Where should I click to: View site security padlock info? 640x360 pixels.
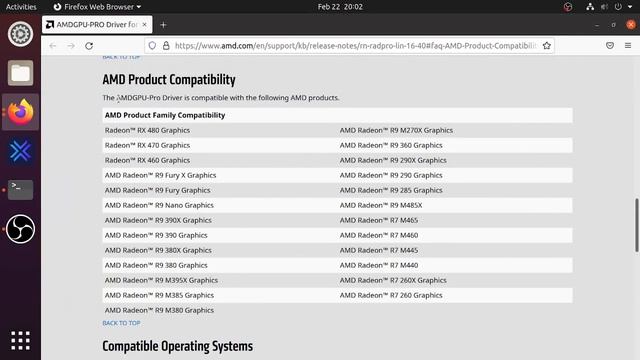coord(166,46)
